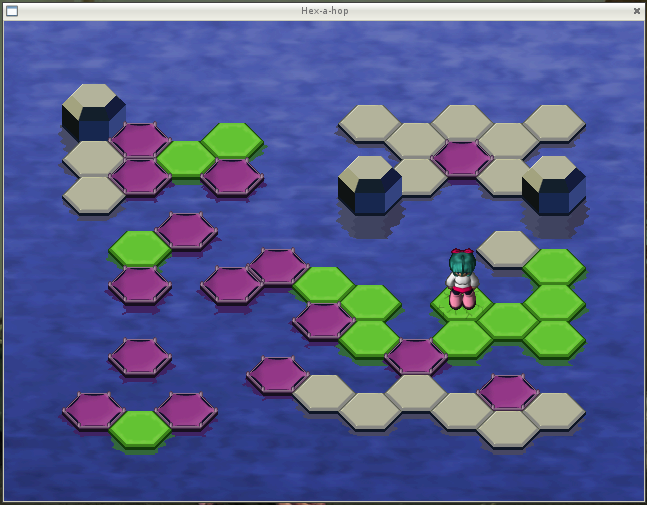
Task: Select the purple tile at the grey path's left end
Action: click(278, 375)
